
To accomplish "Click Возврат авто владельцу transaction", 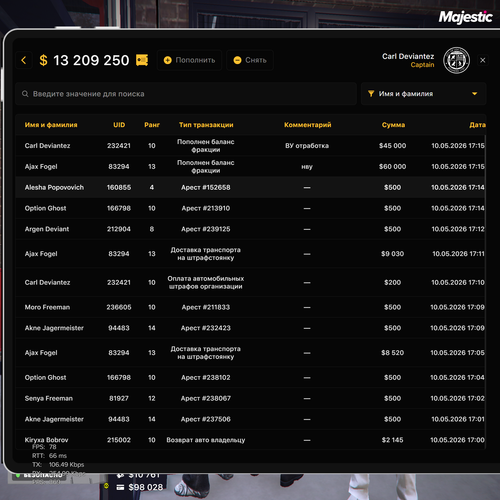I will [x=206, y=440].
